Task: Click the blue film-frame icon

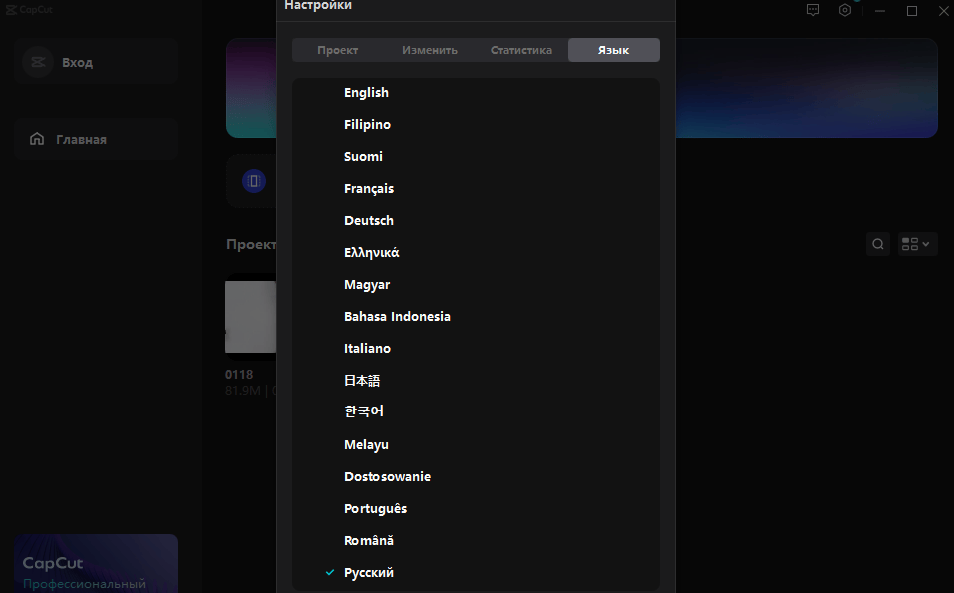Action: pos(254,181)
